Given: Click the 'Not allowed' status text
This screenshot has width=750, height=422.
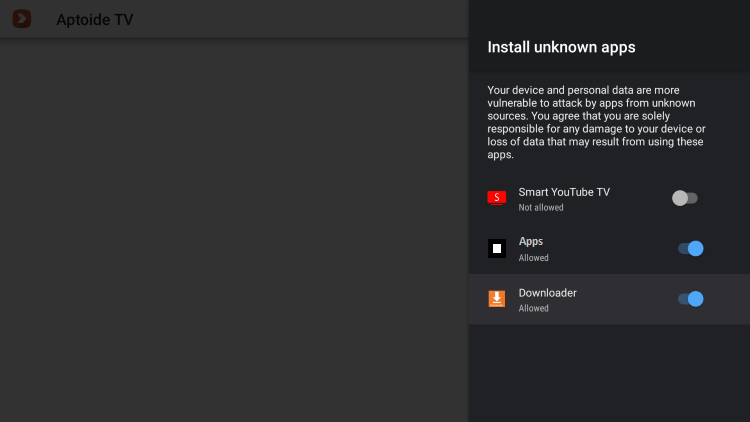Looking at the screenshot, I should 541,208.
